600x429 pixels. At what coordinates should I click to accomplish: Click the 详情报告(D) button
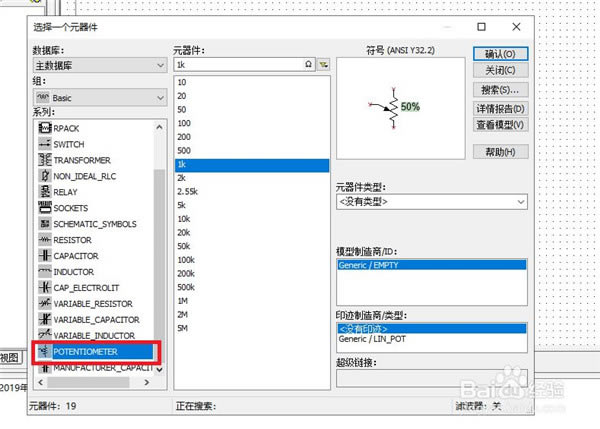(x=501, y=109)
